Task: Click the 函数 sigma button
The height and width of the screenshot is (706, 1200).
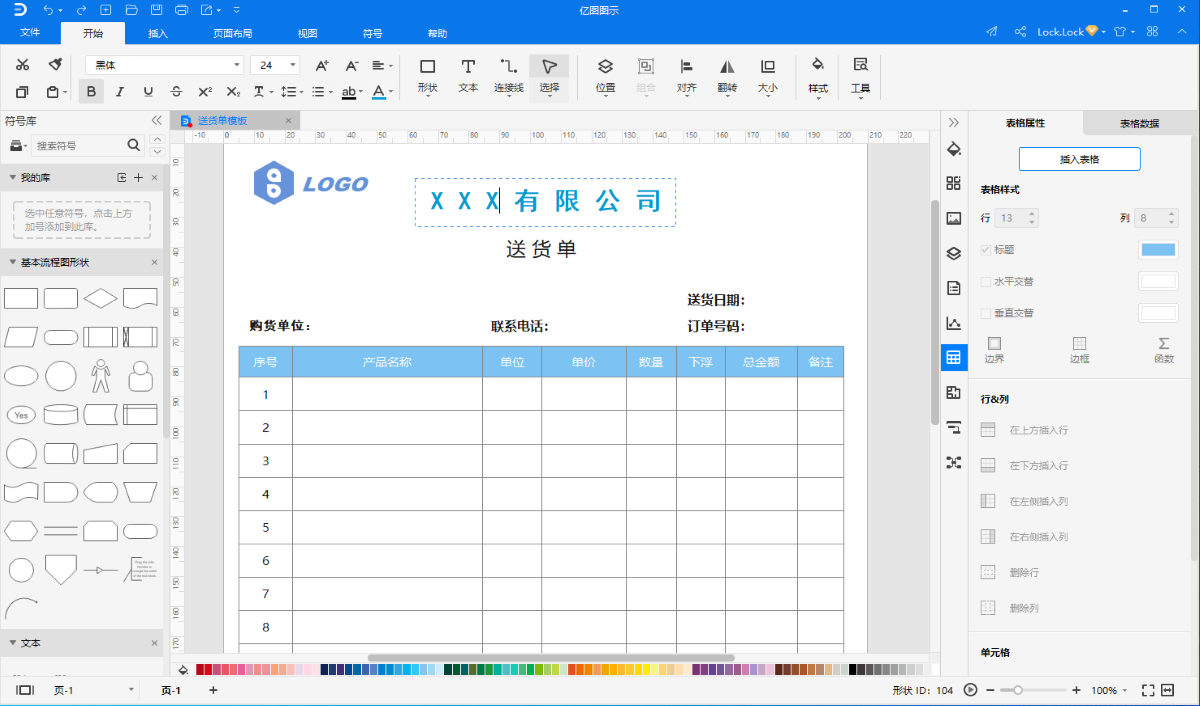Action: pos(1164,349)
